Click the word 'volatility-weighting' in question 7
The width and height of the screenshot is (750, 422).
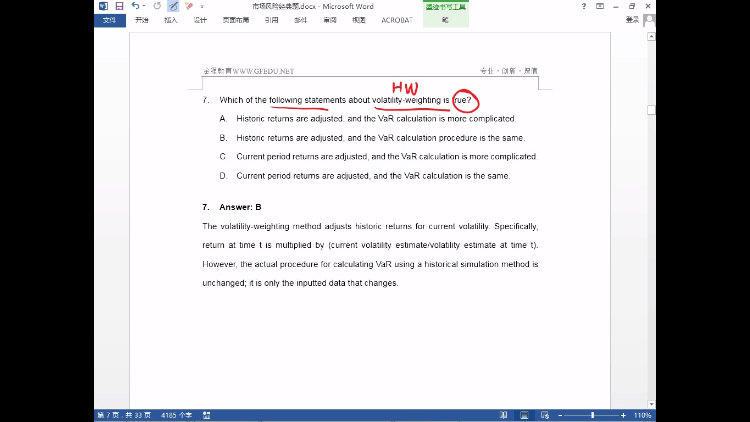click(407, 100)
